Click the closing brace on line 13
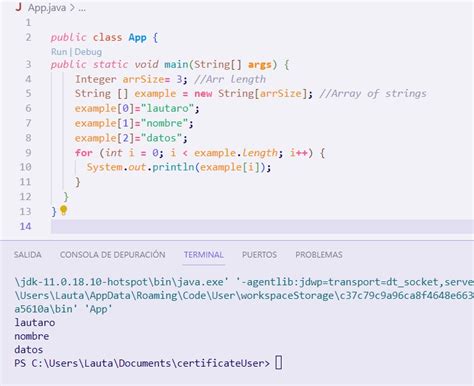 click(54, 211)
